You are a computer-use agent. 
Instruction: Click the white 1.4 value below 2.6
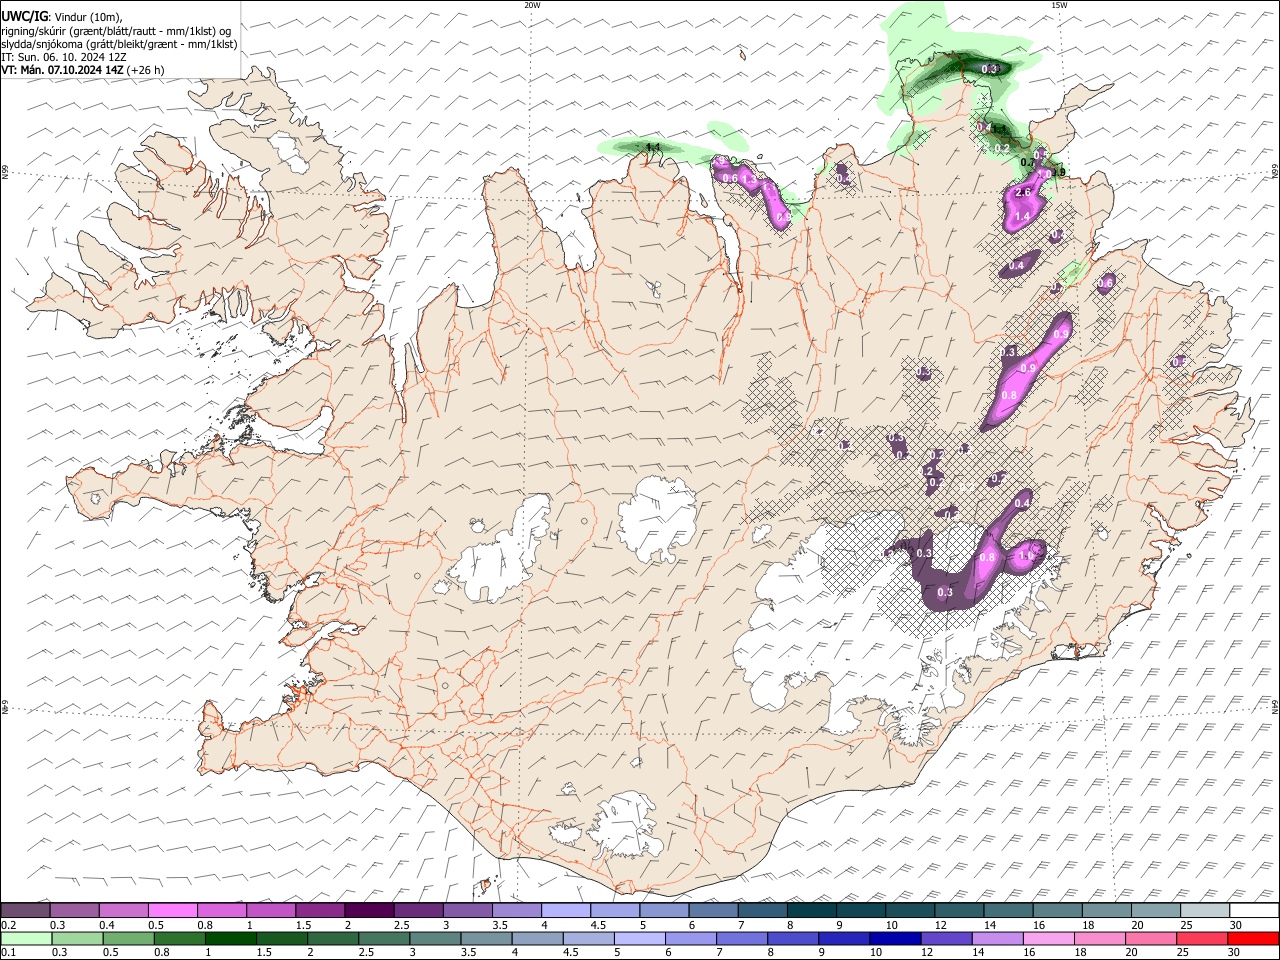click(x=1023, y=217)
